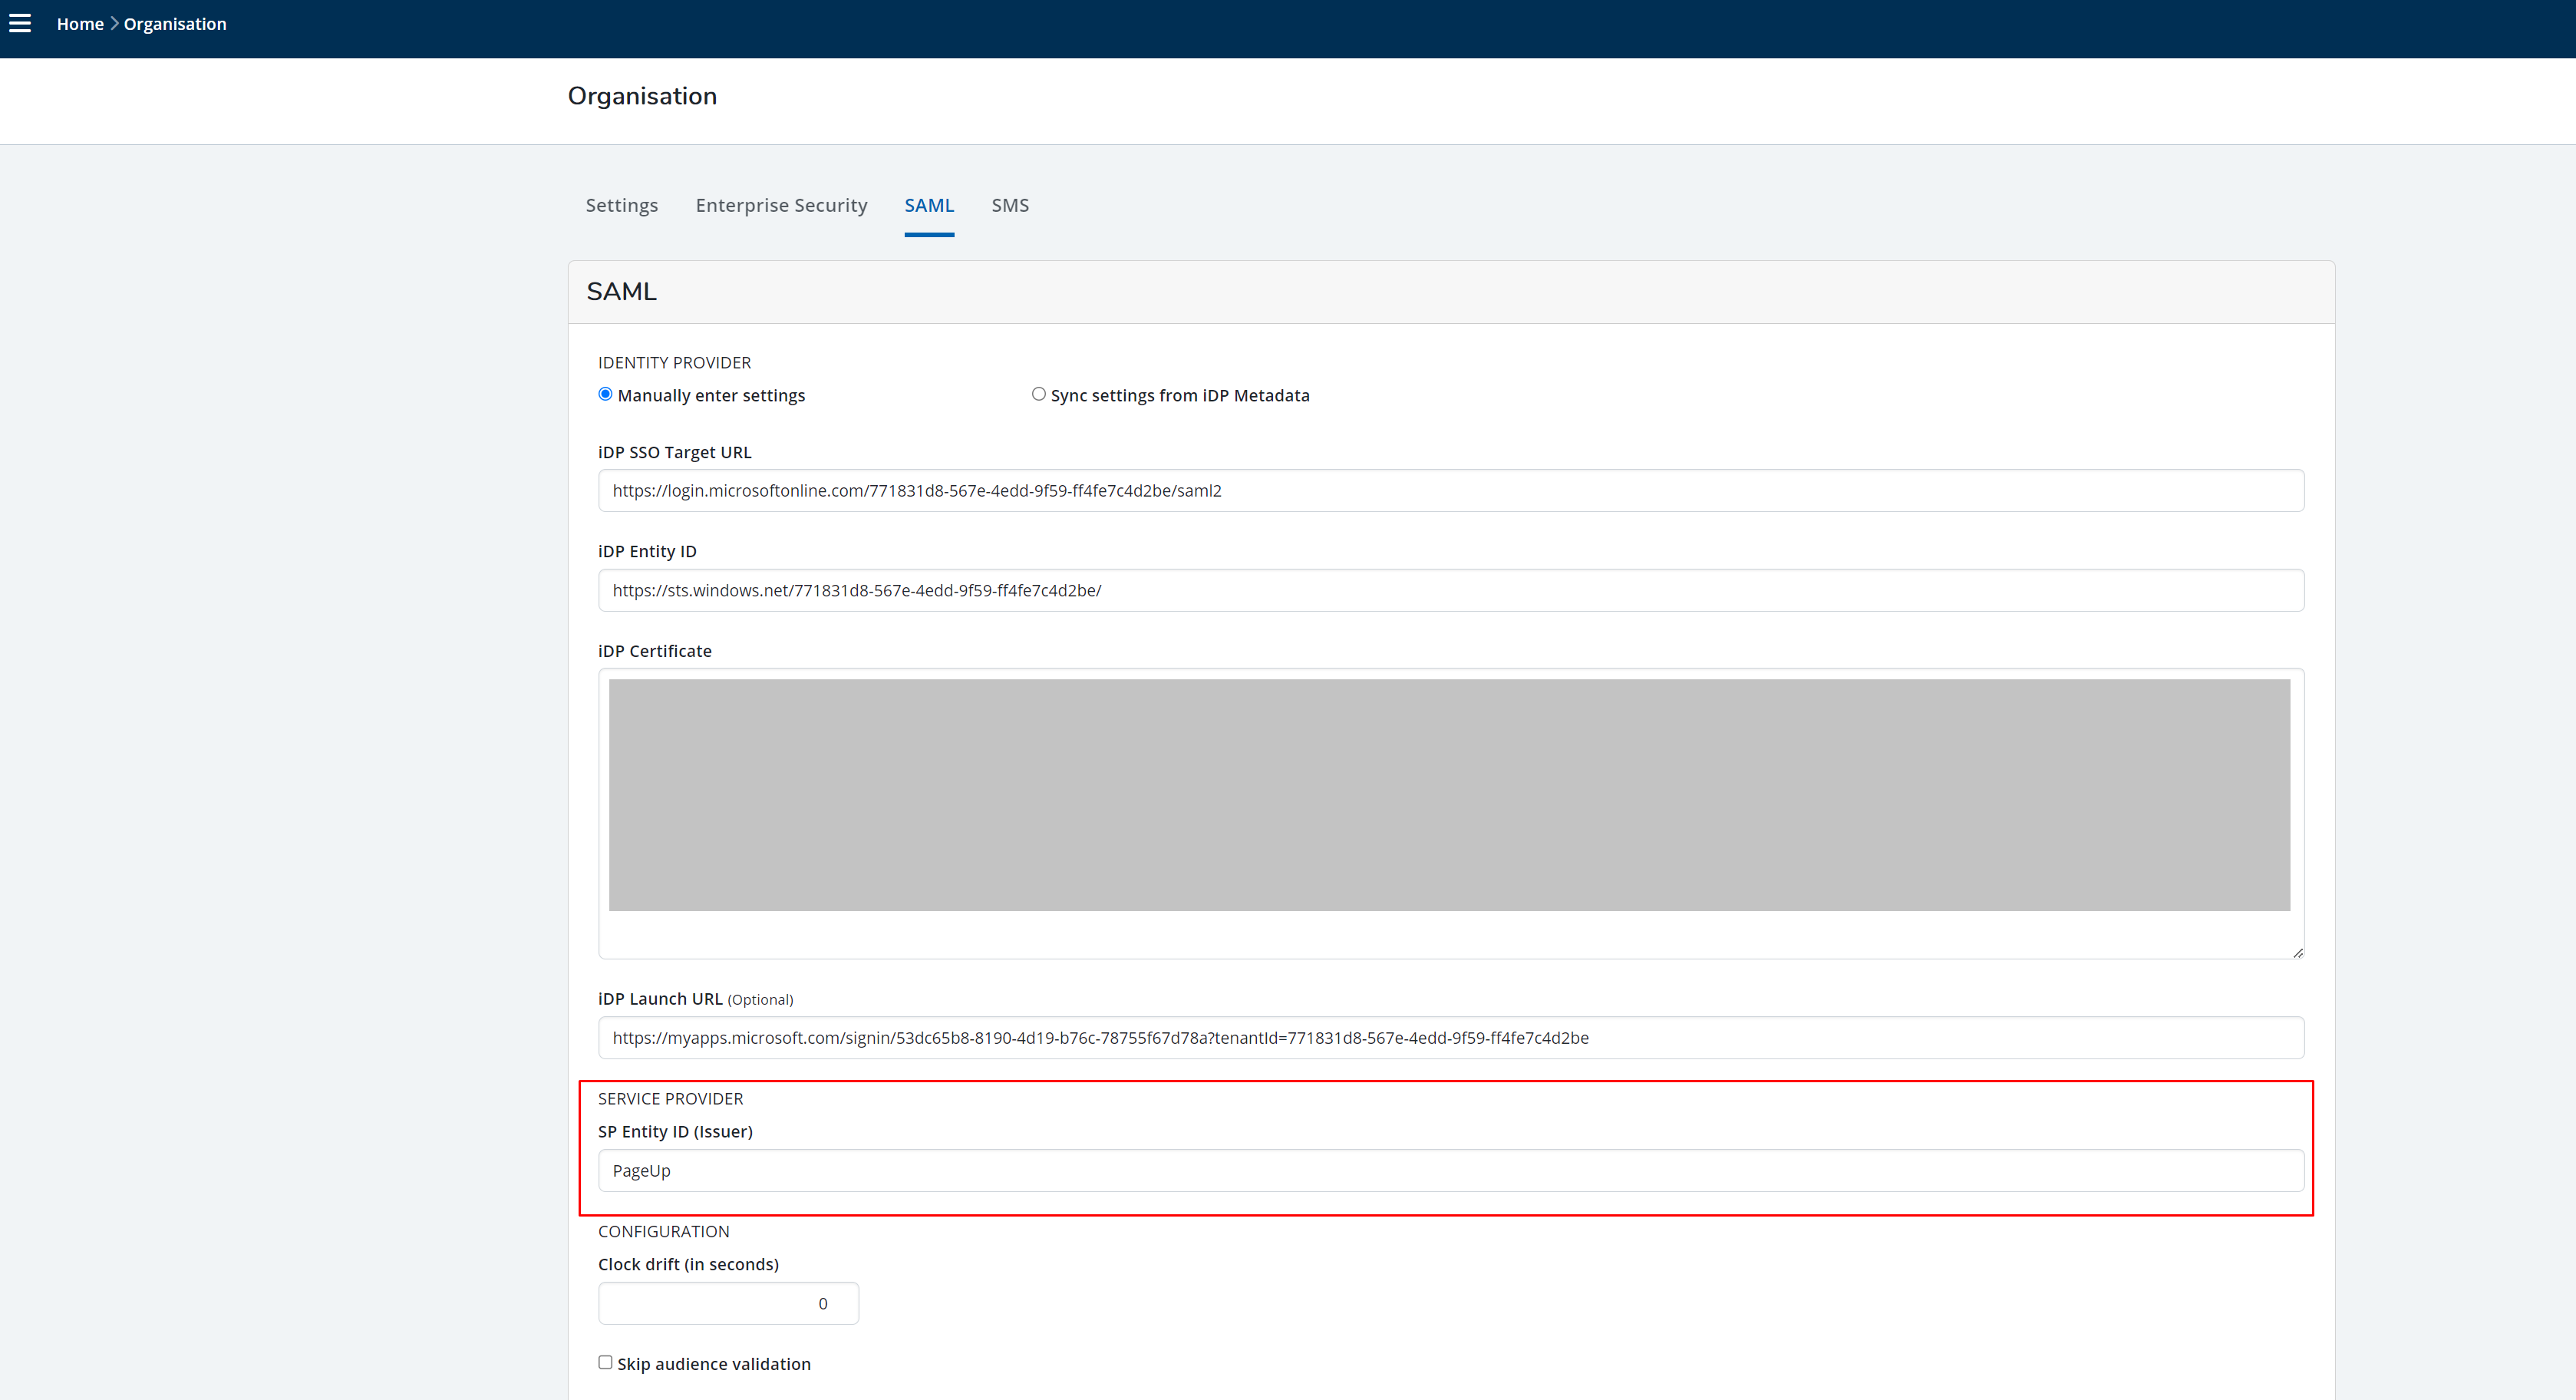Open the Enterprise Security tab
Viewport: 2576px width, 1400px height.
pos(781,205)
